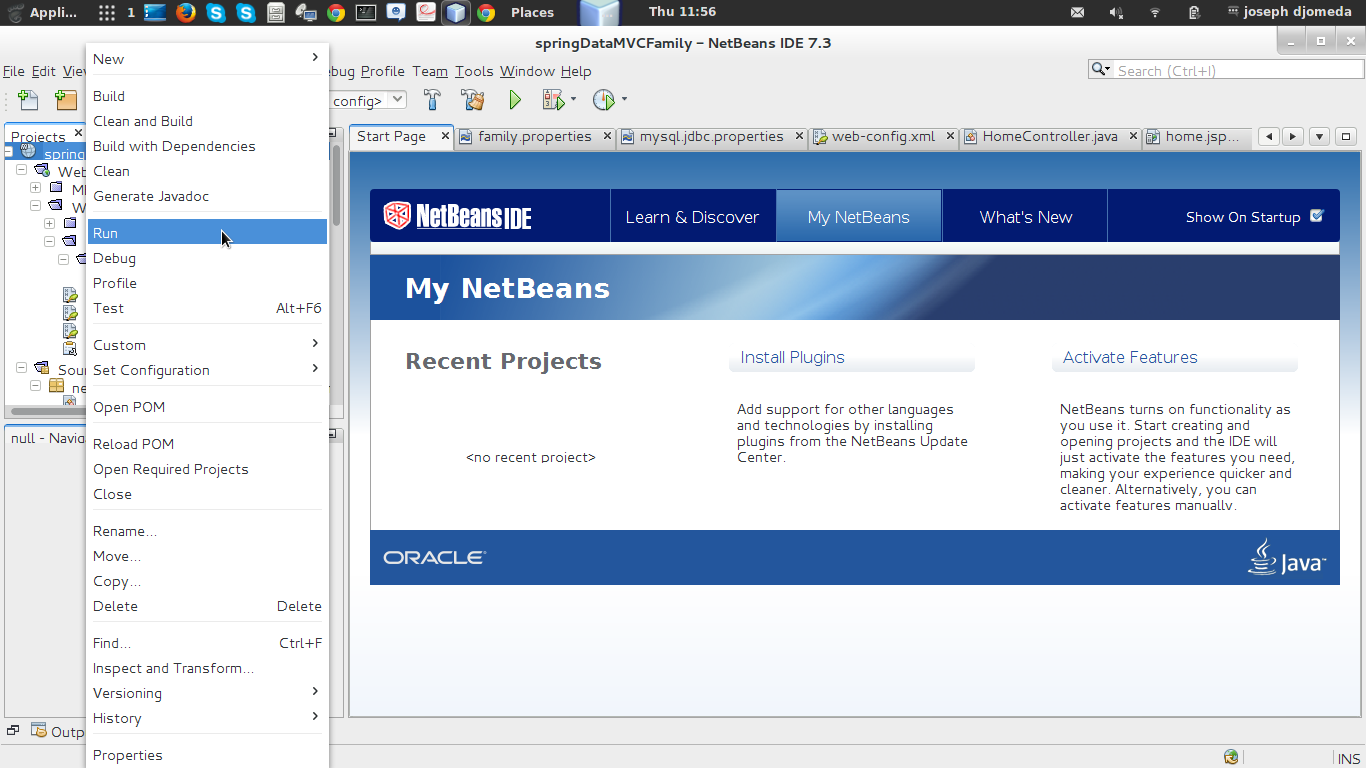Open the terminal icon in top panel

coord(366,12)
